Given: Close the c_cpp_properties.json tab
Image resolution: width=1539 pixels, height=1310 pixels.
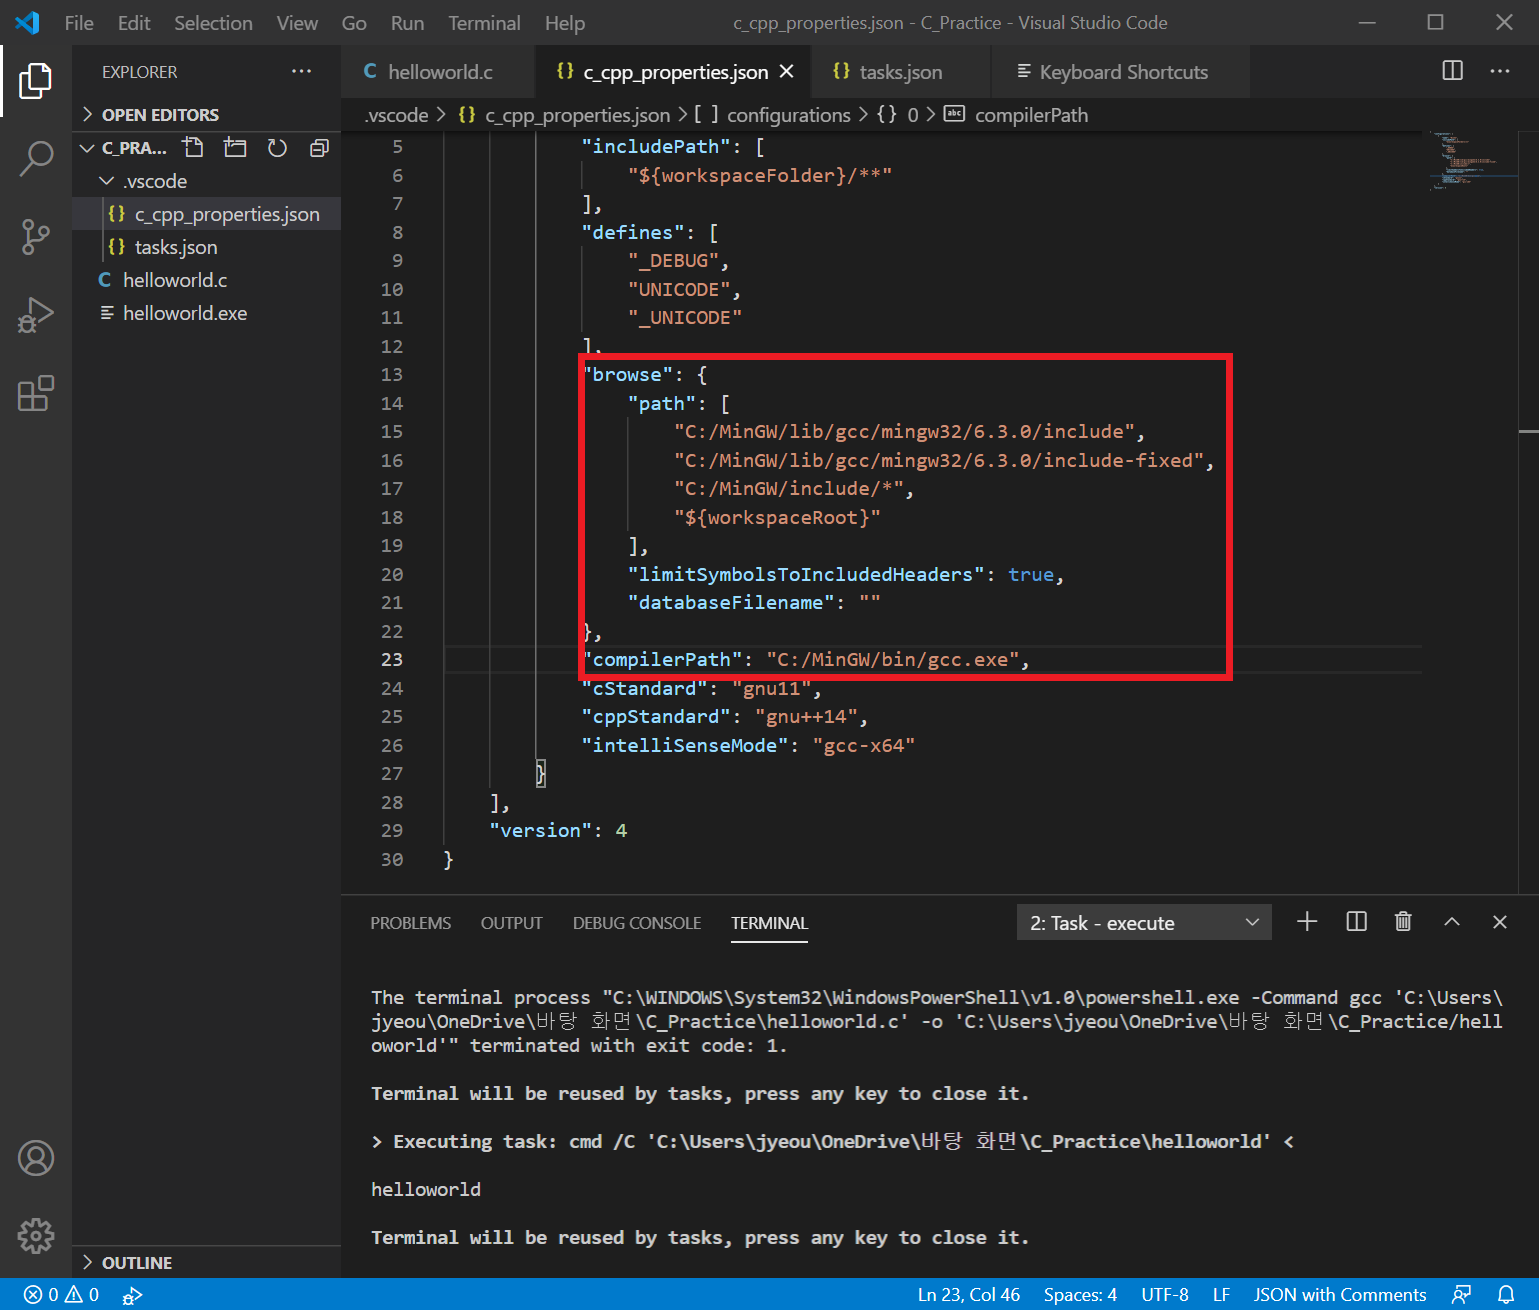Looking at the screenshot, I should (x=786, y=72).
